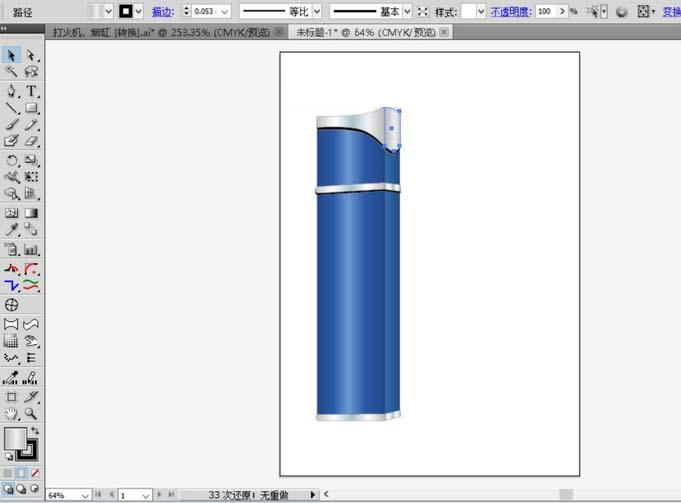The width and height of the screenshot is (681, 503).
Task: Select the Zoom magnifier tool
Action: (x=31, y=412)
